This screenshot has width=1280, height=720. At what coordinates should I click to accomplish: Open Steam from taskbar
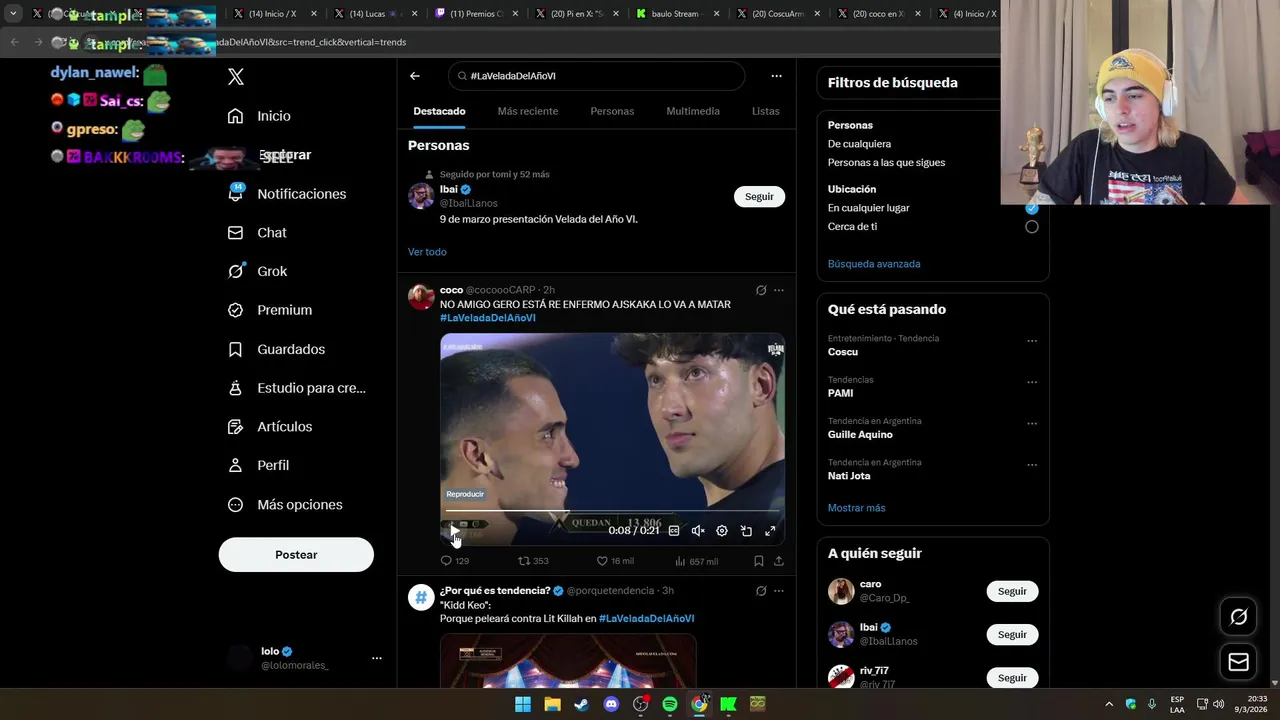[582, 704]
